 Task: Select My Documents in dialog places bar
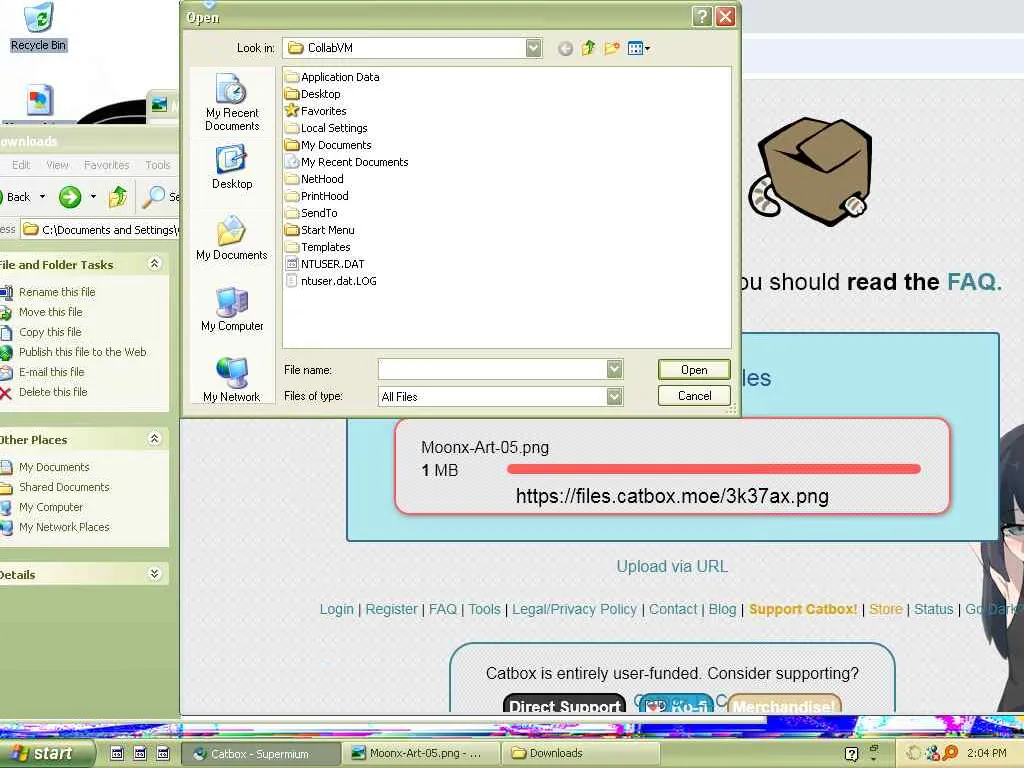point(232,238)
